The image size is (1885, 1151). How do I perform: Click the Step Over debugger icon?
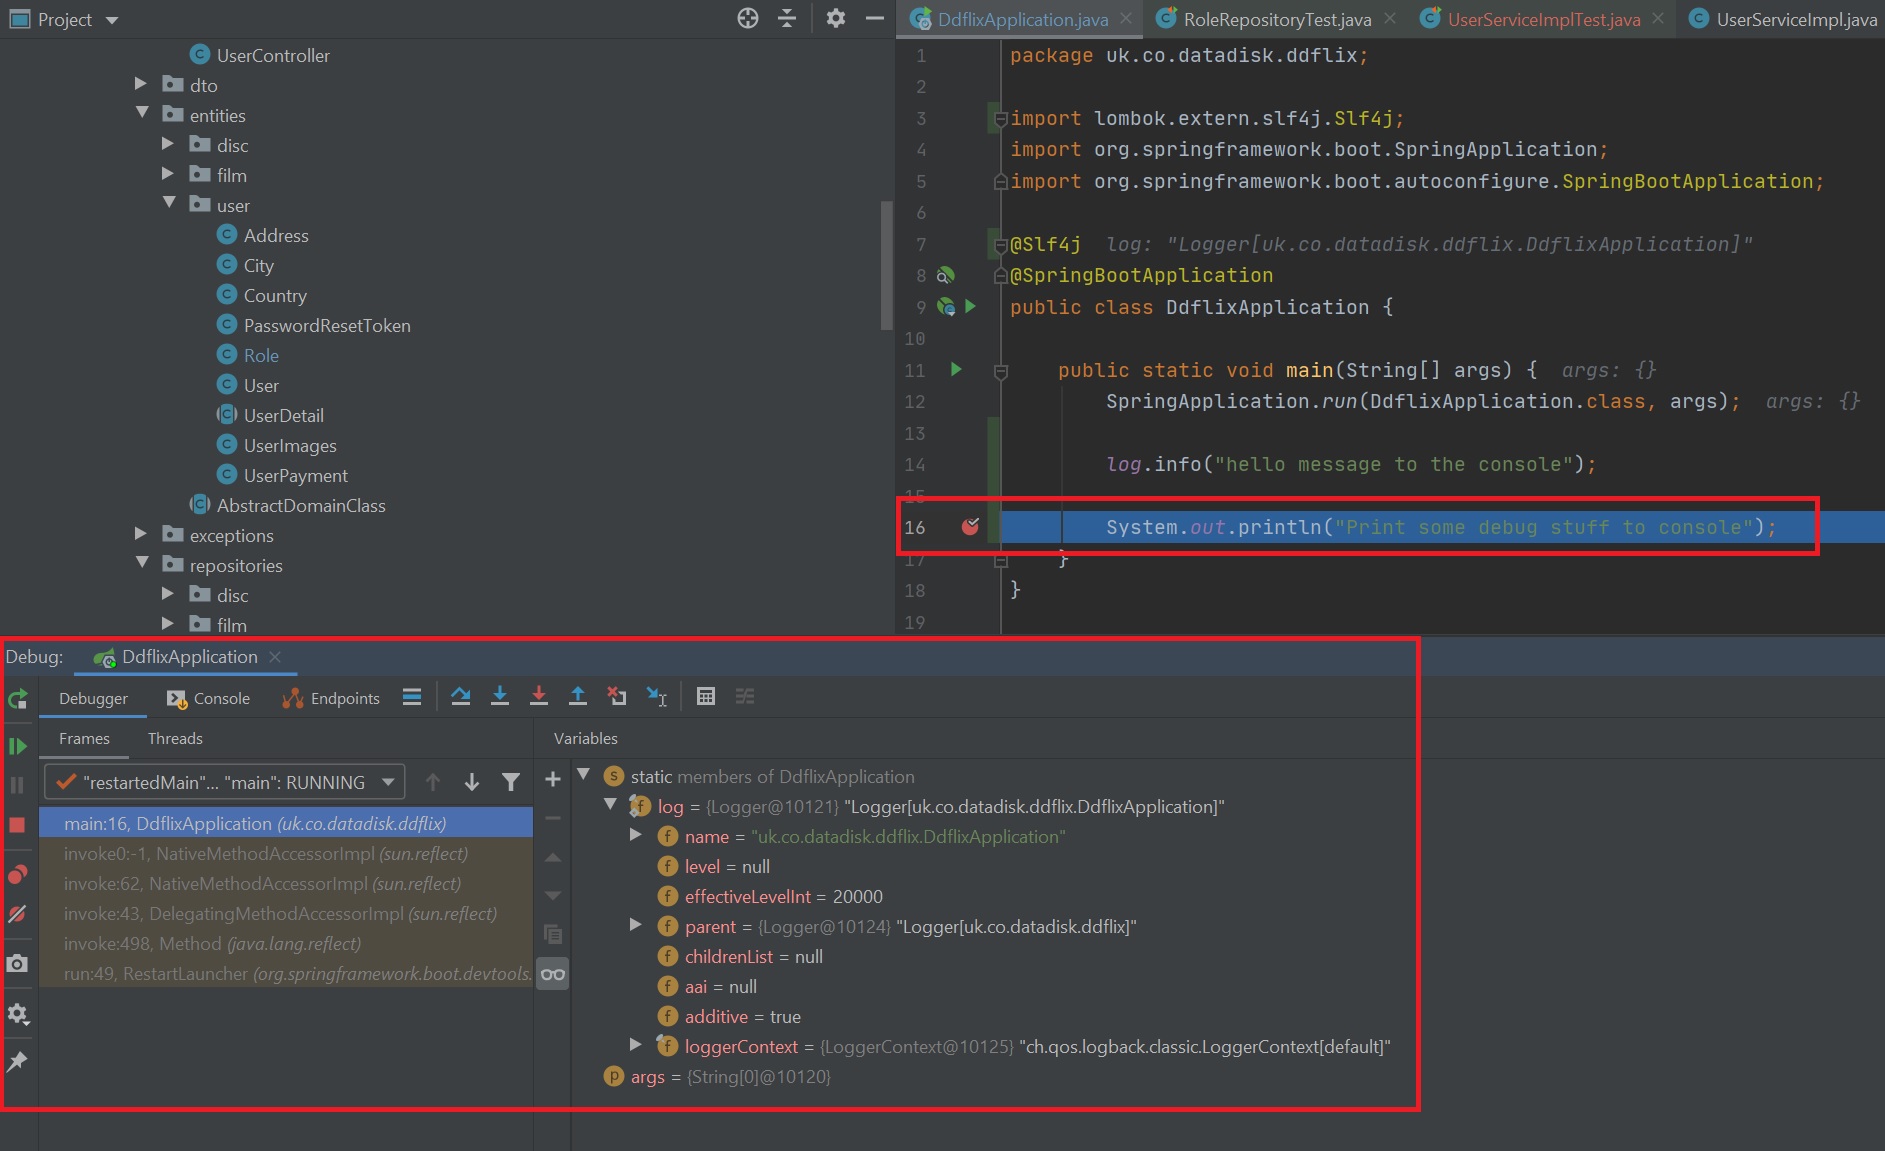(460, 697)
